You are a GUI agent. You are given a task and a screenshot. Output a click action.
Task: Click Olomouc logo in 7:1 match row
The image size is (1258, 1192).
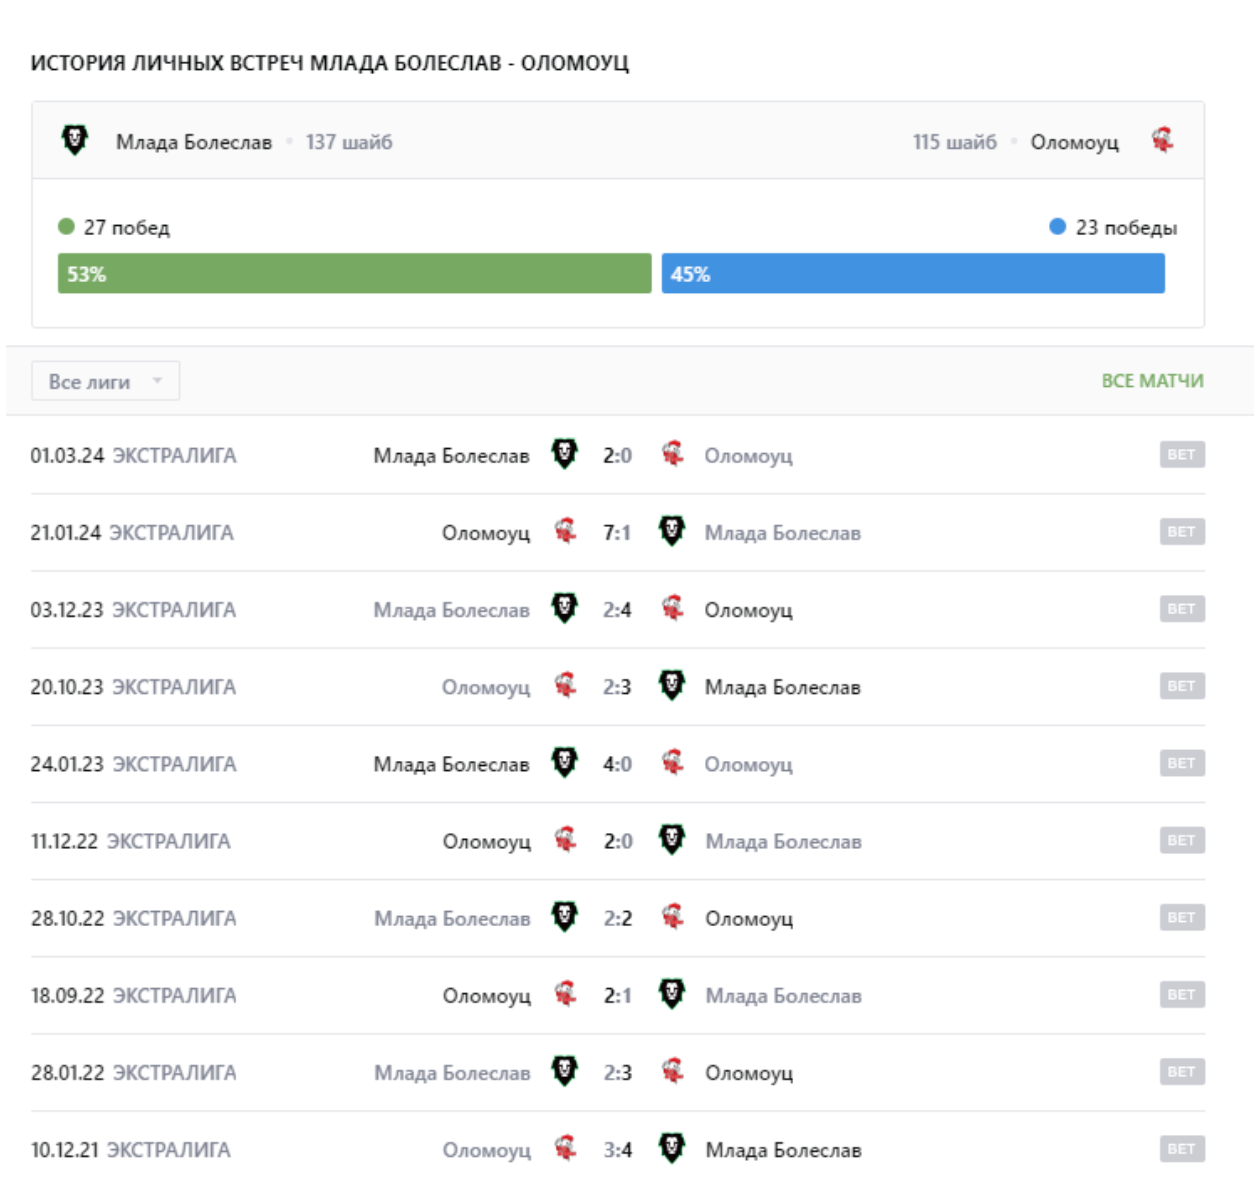pyautogui.click(x=565, y=531)
